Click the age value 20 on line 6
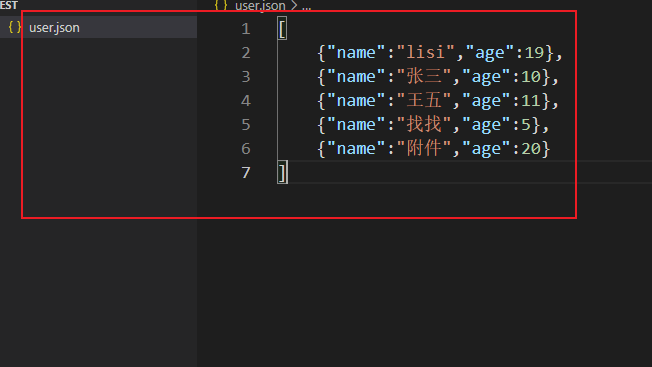The width and height of the screenshot is (652, 367). coord(531,149)
